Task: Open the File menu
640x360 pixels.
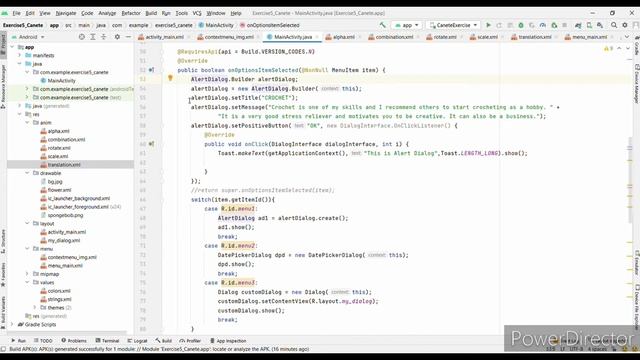Action: tap(16, 13)
